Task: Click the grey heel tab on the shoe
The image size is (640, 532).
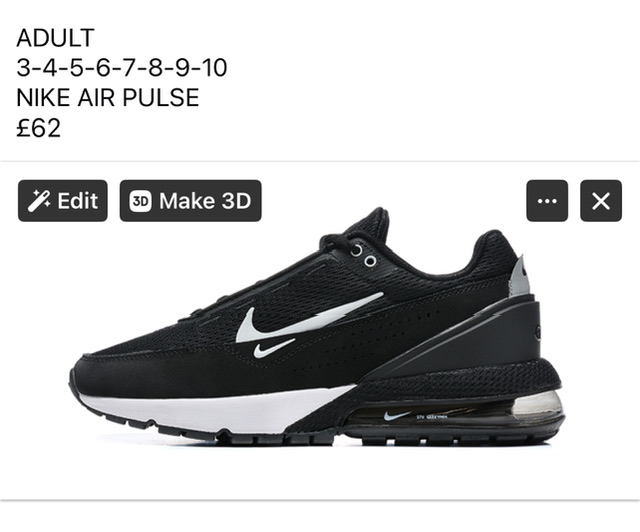Action: [520, 275]
